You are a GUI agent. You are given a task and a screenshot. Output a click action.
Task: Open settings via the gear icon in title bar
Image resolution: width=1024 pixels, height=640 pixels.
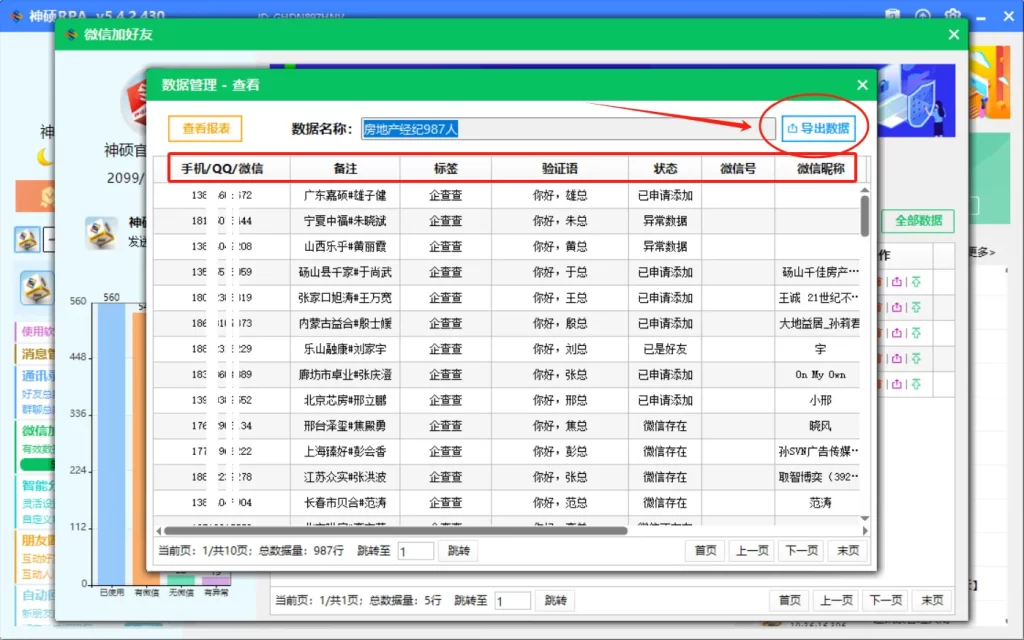click(952, 15)
